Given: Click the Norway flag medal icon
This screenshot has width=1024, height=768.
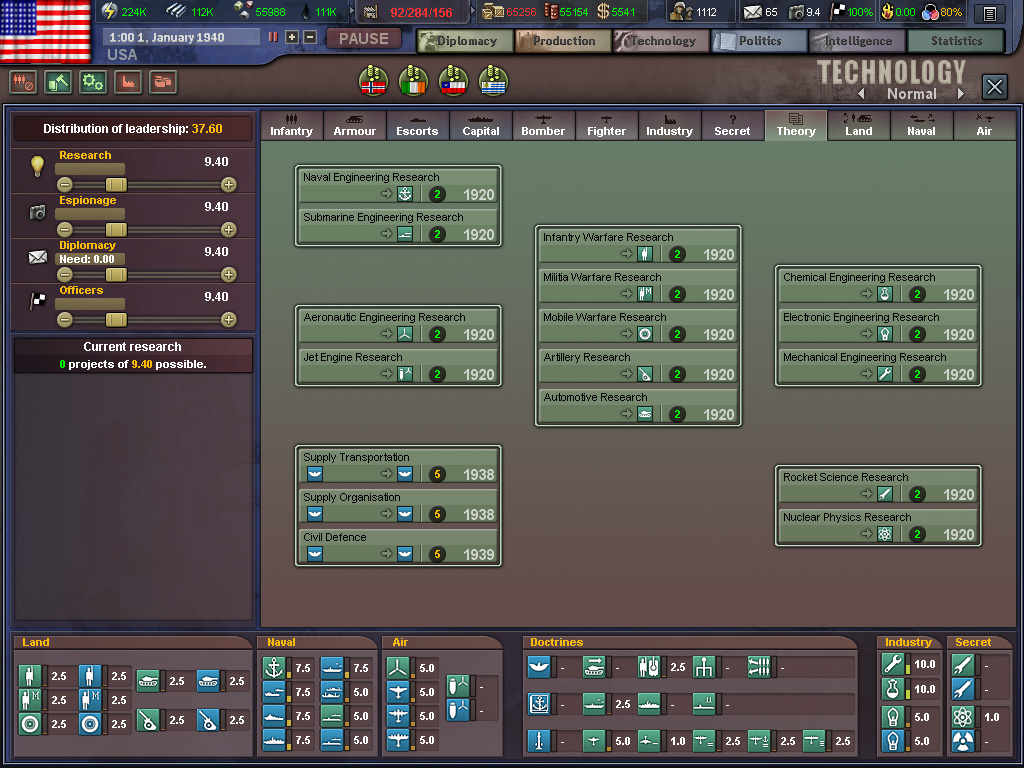Looking at the screenshot, I should 373,80.
